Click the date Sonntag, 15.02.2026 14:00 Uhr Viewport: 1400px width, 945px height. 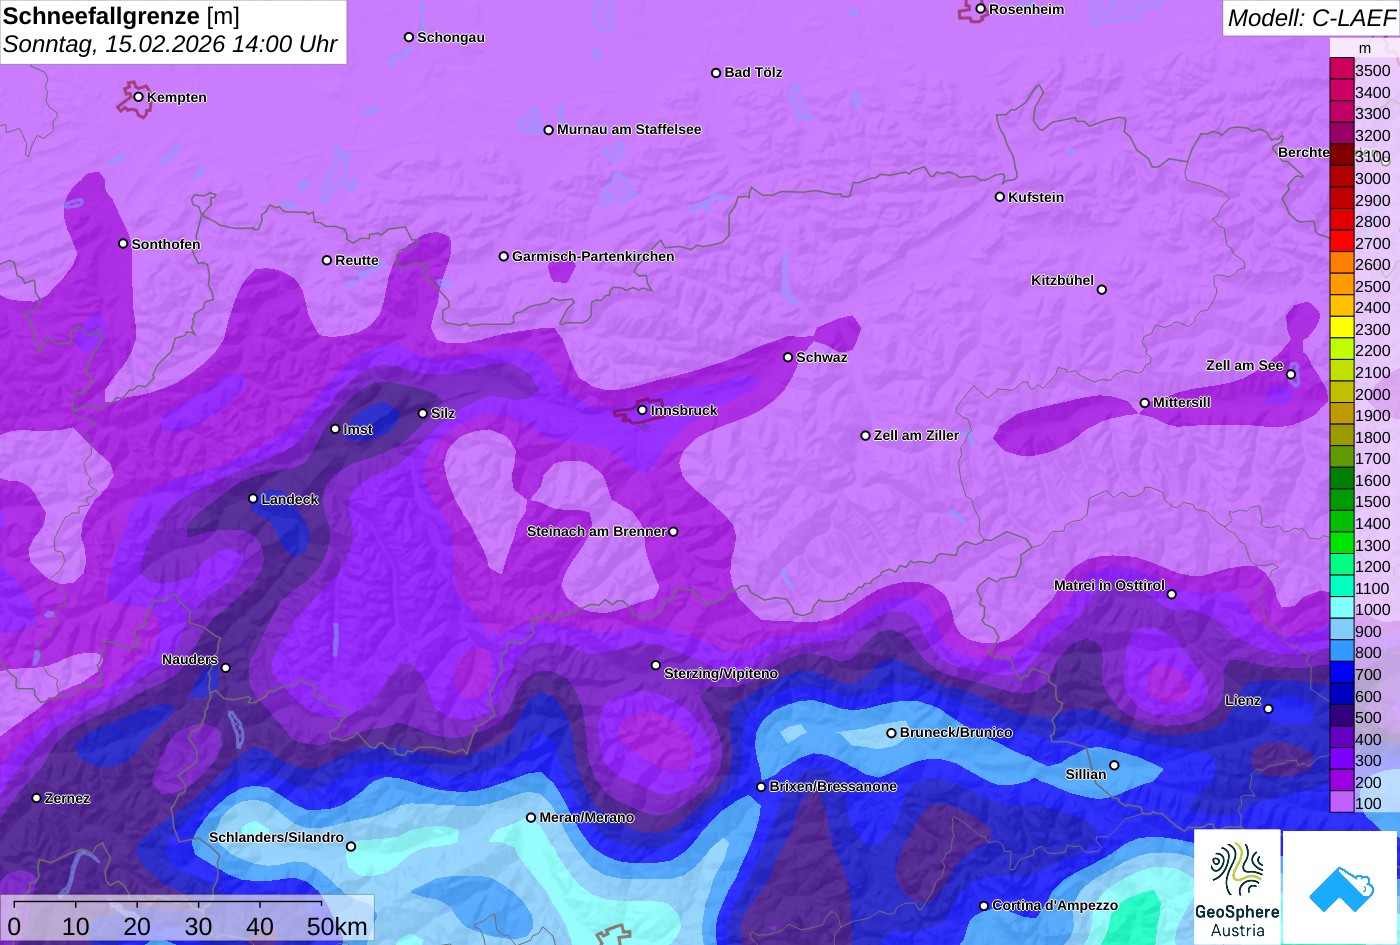click(170, 45)
